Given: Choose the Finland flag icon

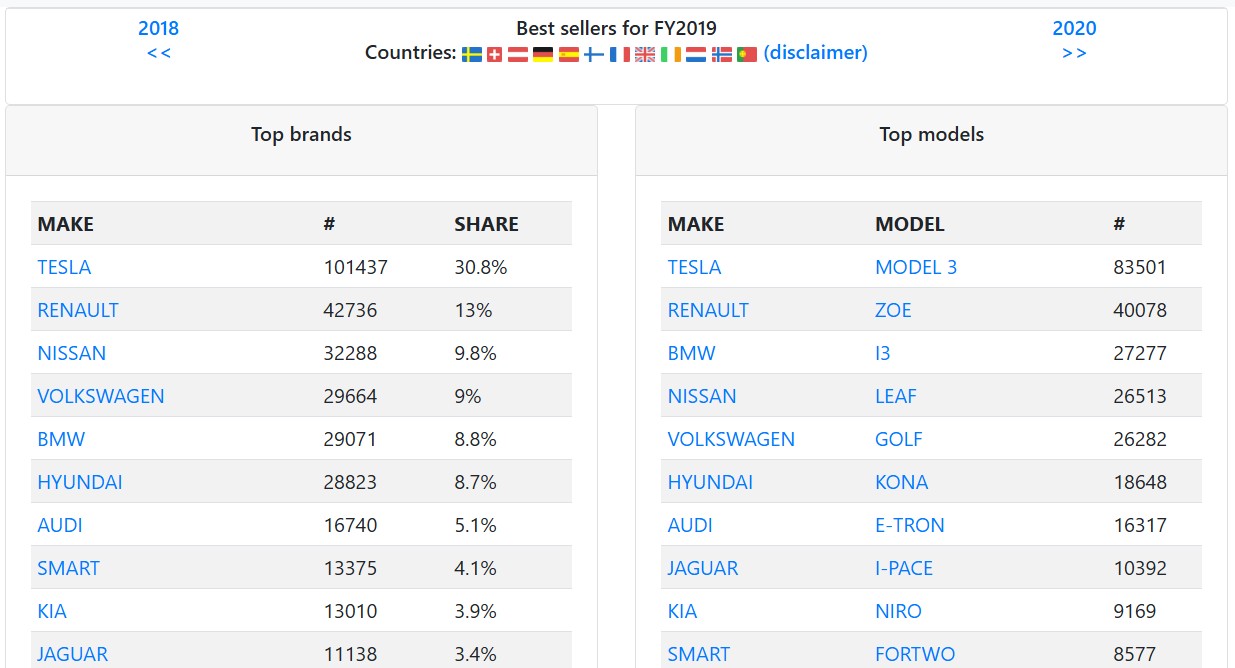Looking at the screenshot, I should [594, 54].
